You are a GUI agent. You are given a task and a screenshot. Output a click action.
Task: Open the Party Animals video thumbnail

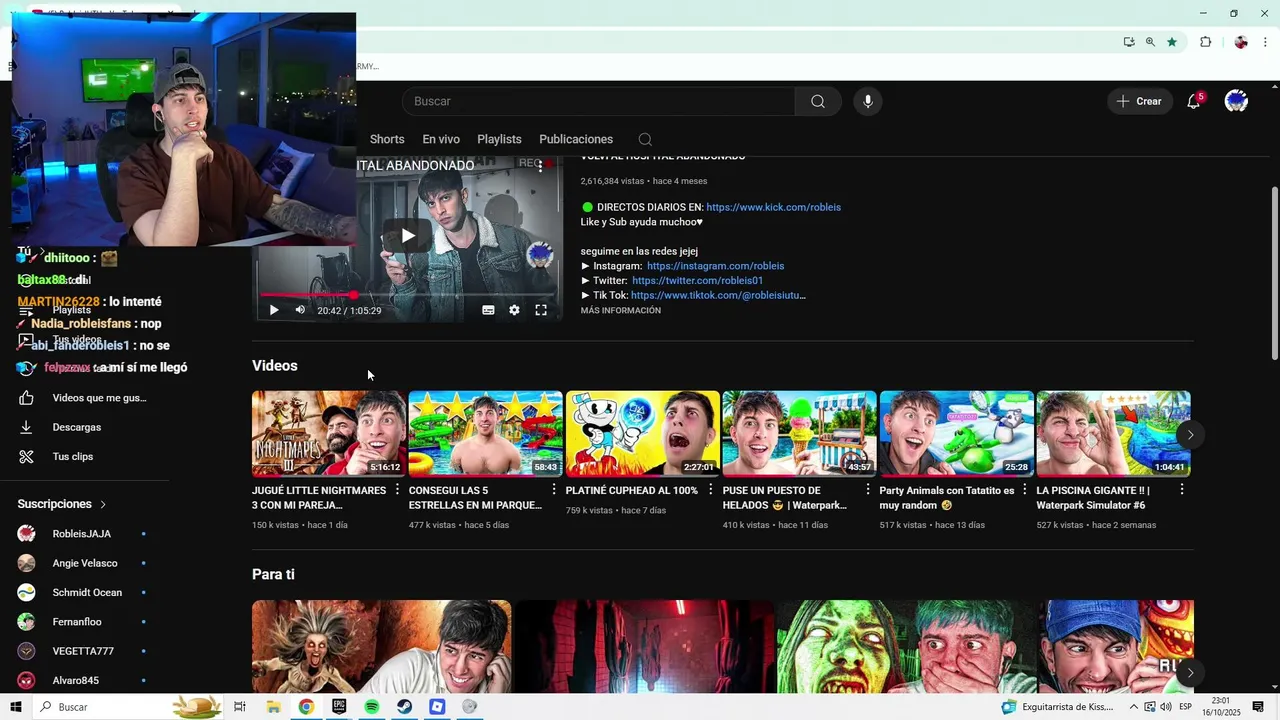pyautogui.click(x=957, y=433)
